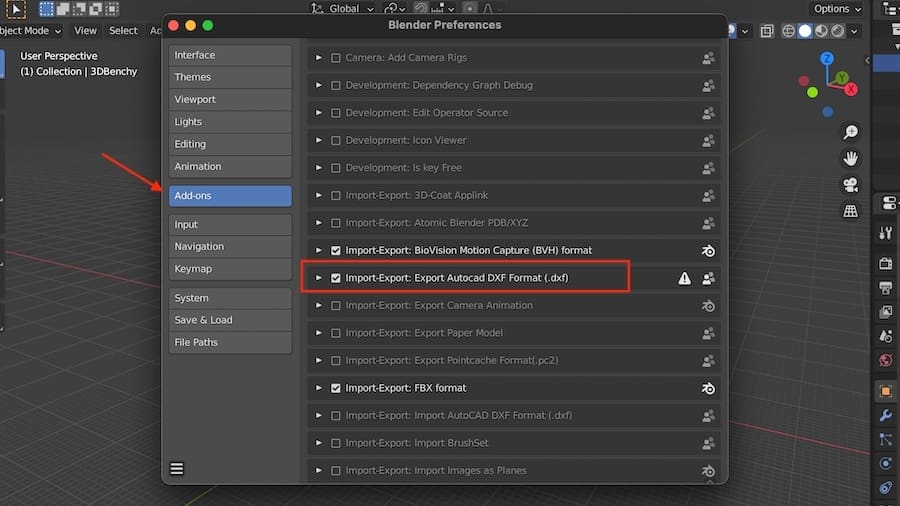Enable the Icon Viewer add-on
Image resolution: width=900 pixels, height=506 pixels.
click(x=336, y=141)
